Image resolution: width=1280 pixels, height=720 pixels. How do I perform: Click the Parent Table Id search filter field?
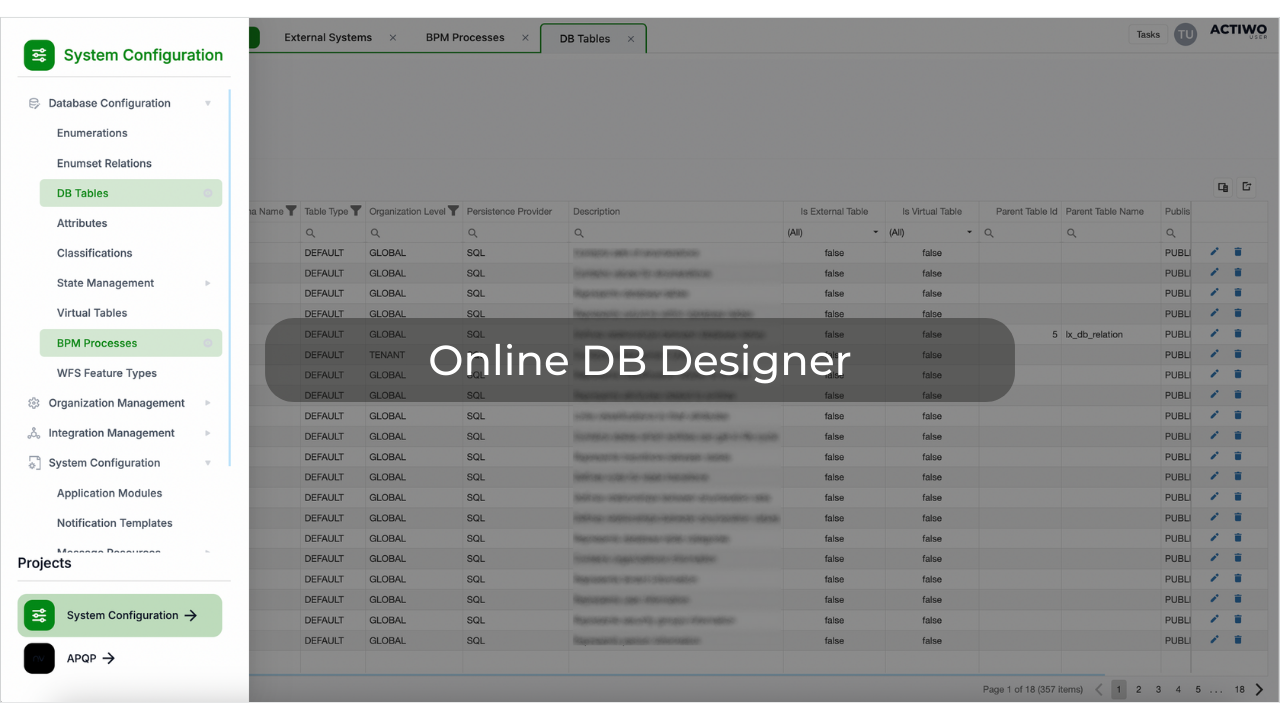[x=1019, y=232]
